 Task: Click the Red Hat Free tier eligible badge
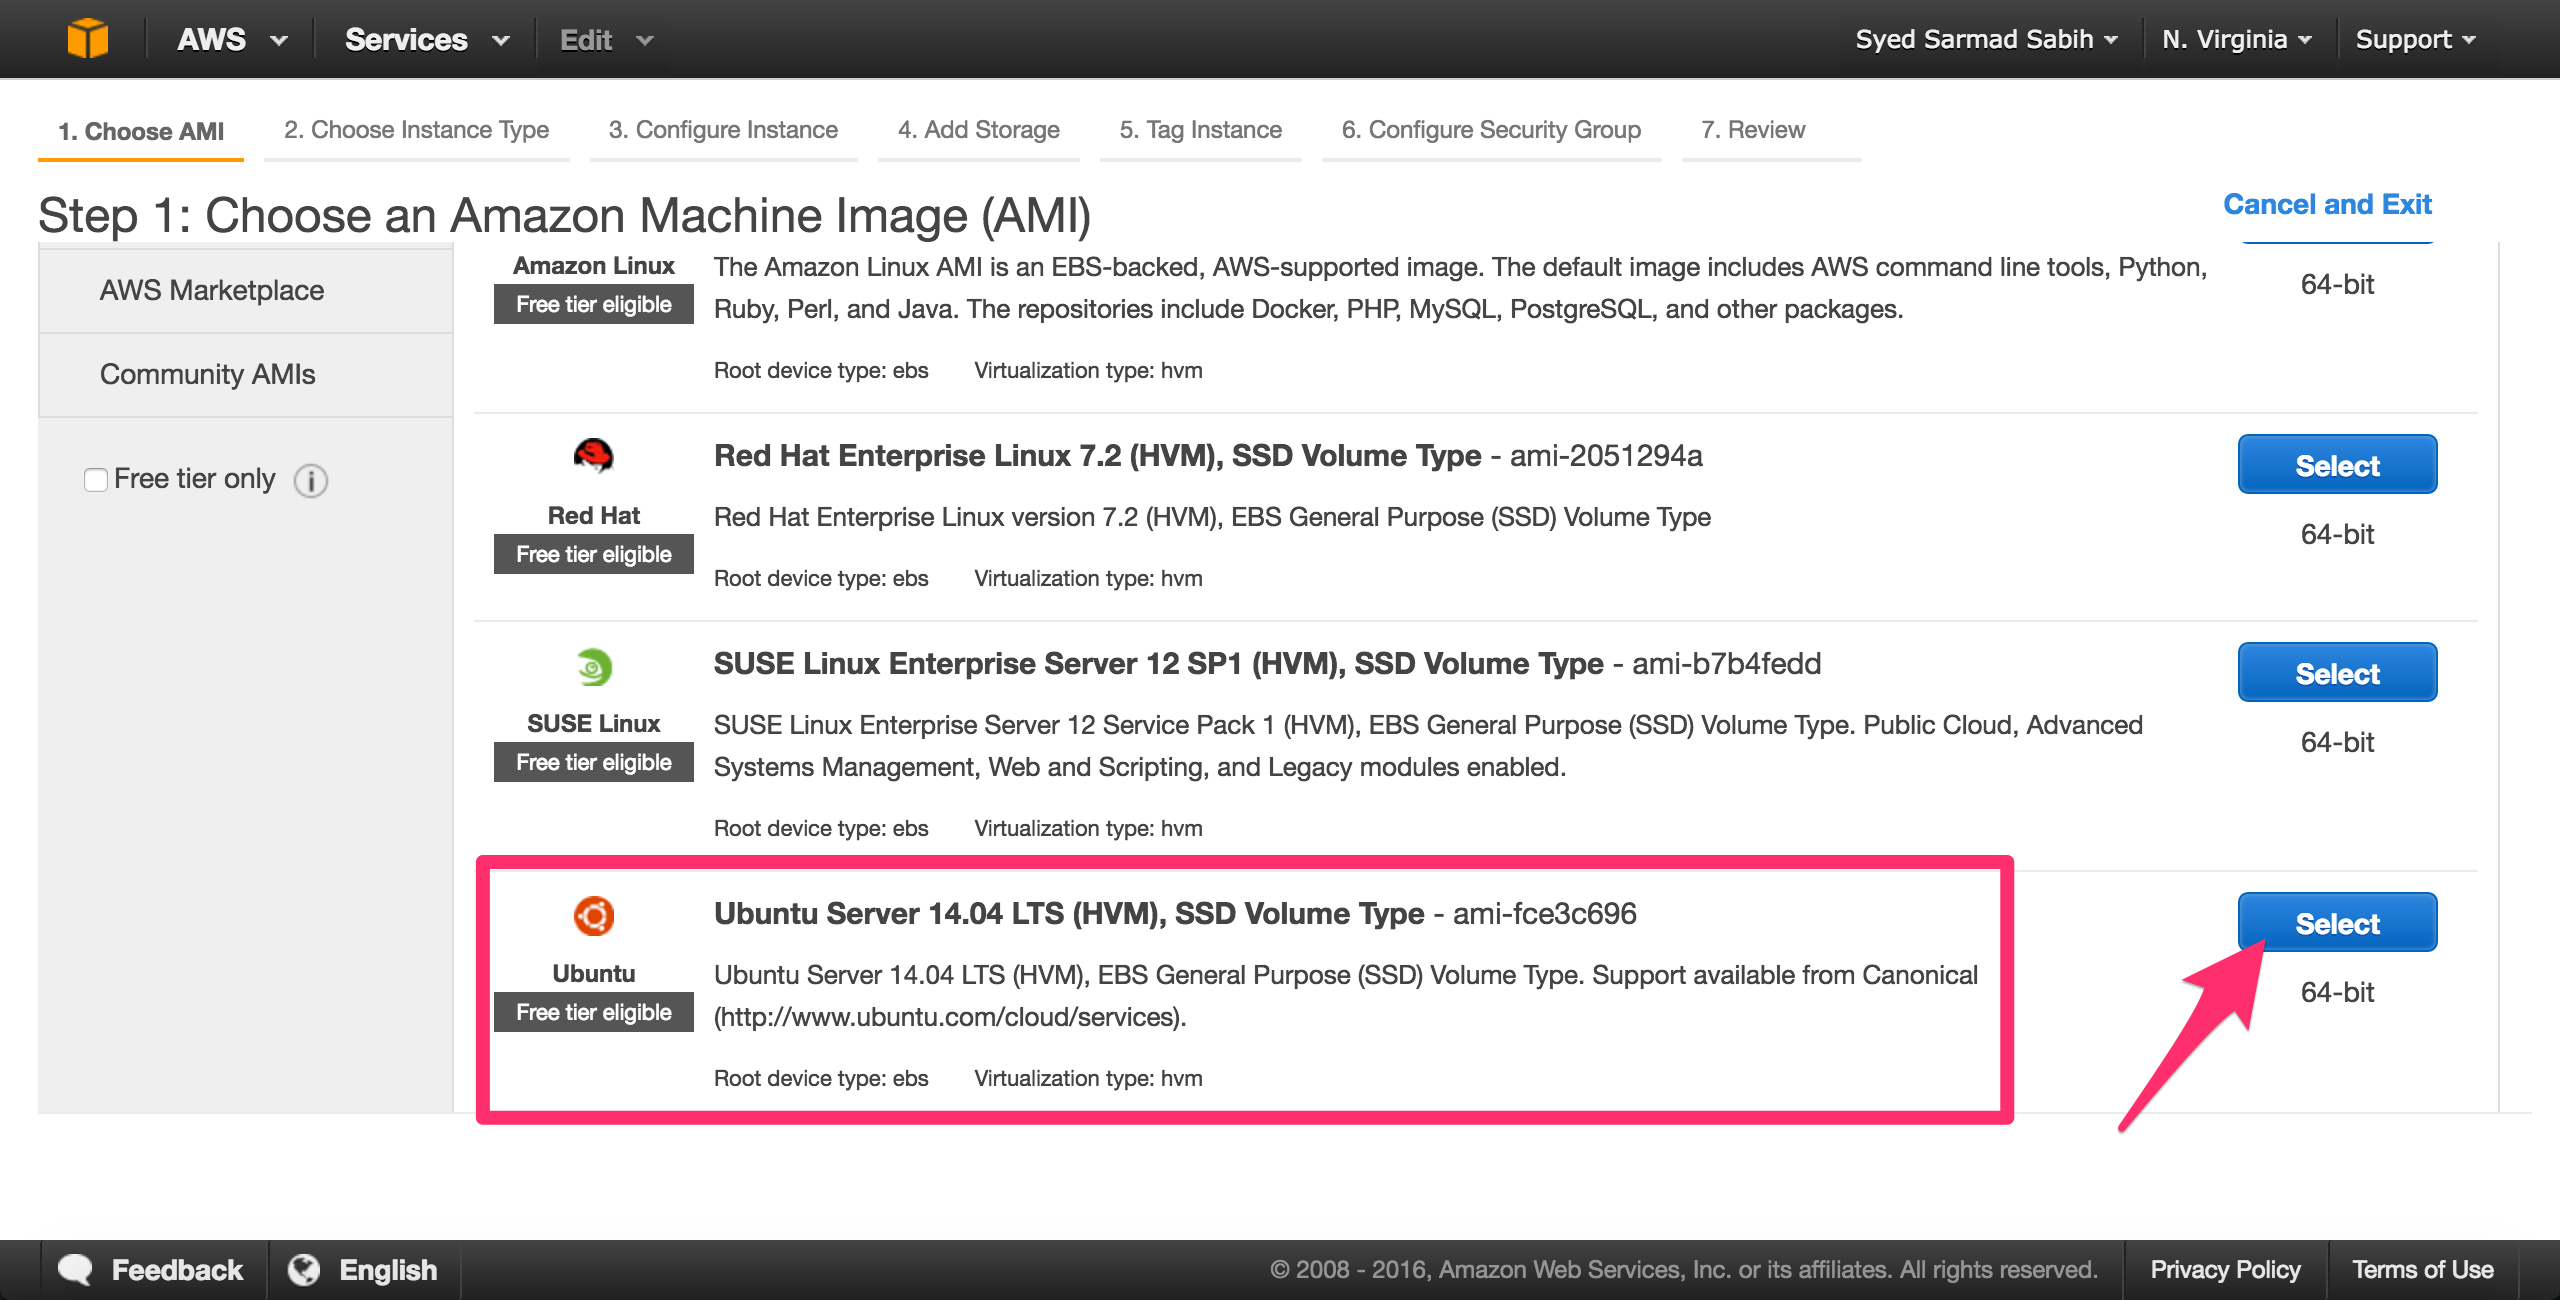click(594, 555)
